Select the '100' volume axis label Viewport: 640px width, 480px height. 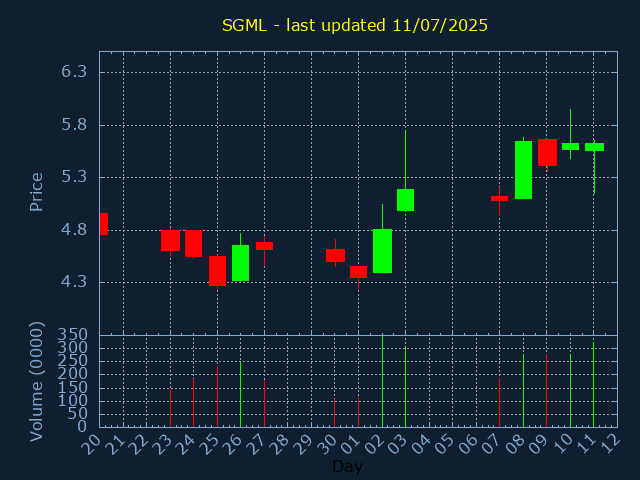73,400
